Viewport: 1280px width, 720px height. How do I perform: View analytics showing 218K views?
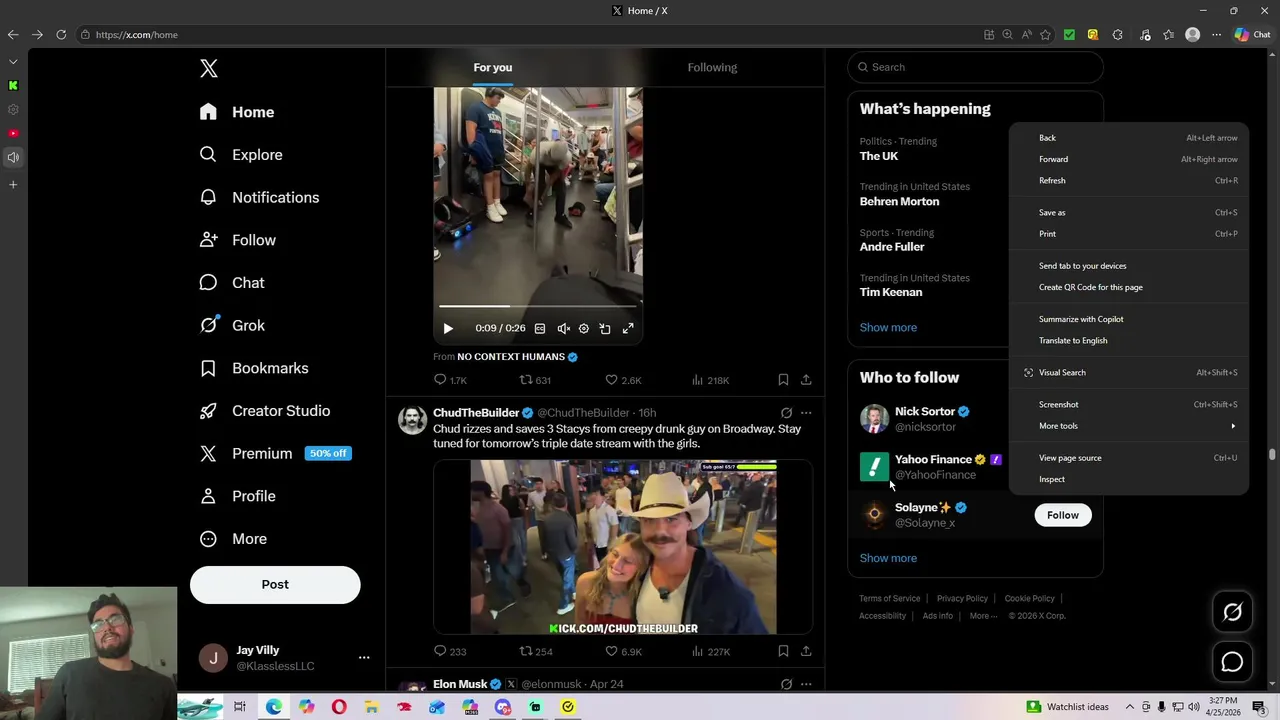point(710,380)
